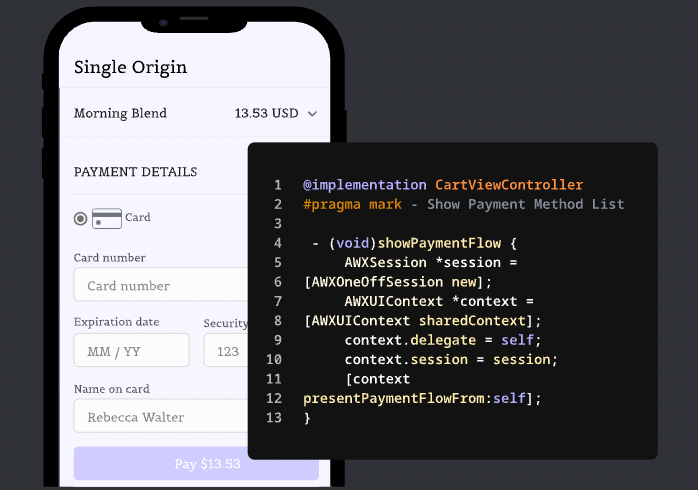This screenshot has width=698, height=490.
Task: Click showPaymentFlow in code line 4
Action: (x=439, y=243)
